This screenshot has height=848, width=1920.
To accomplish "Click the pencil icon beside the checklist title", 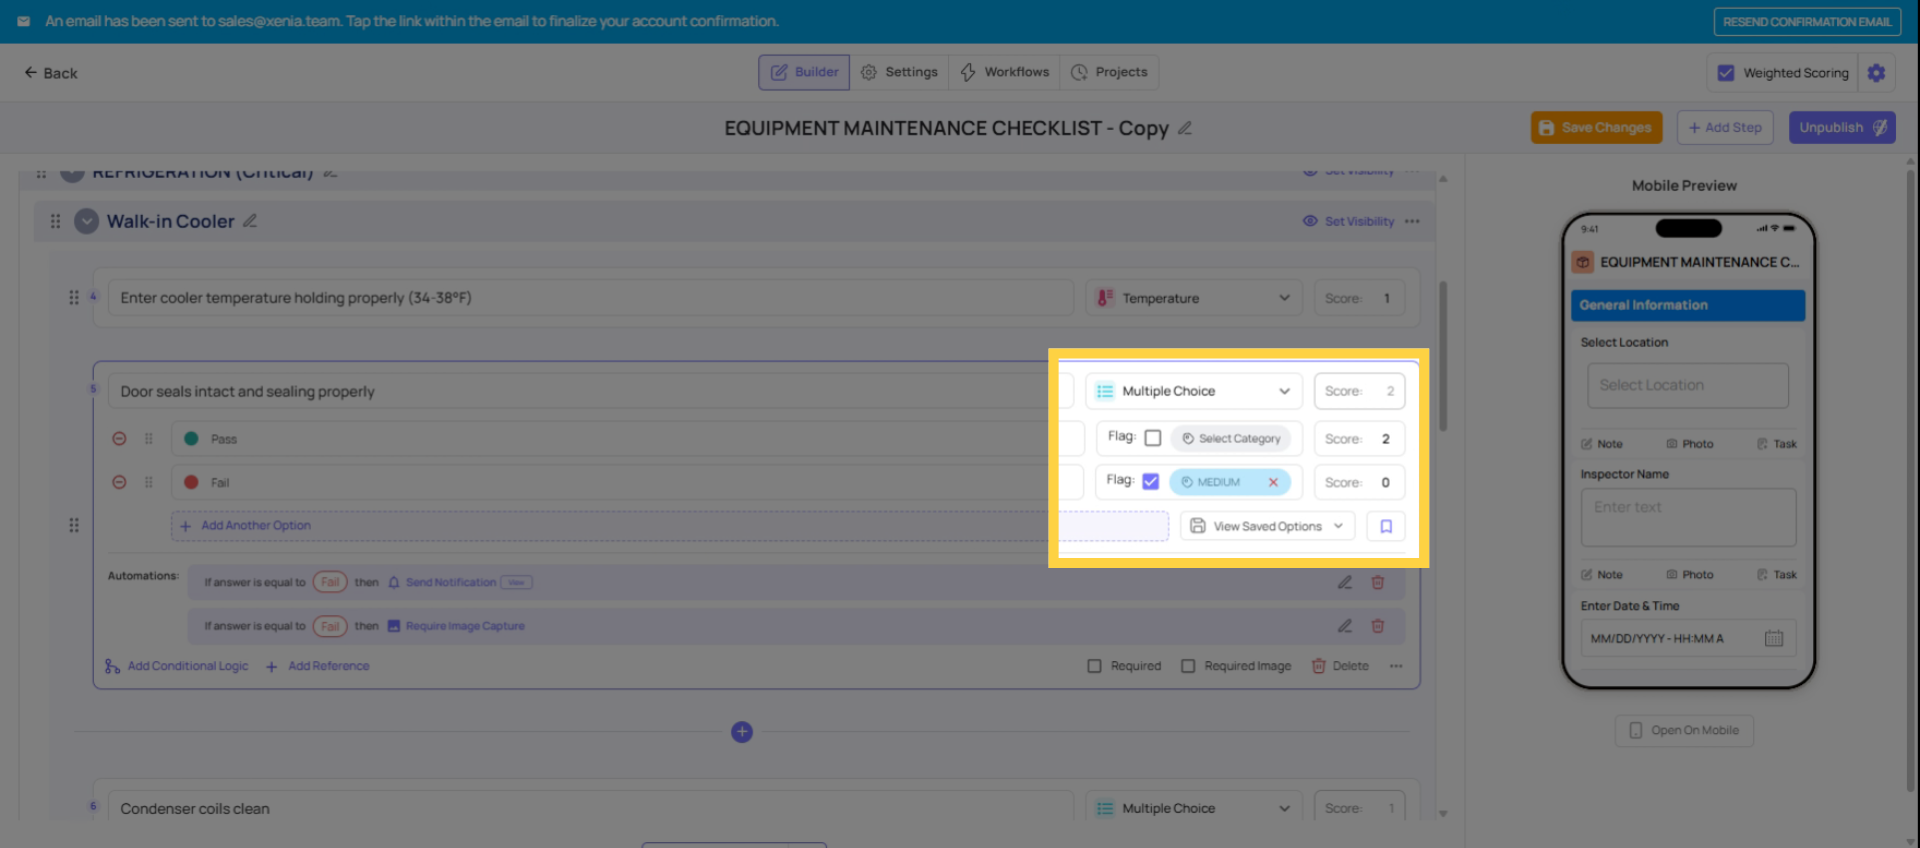I will click(x=1185, y=128).
